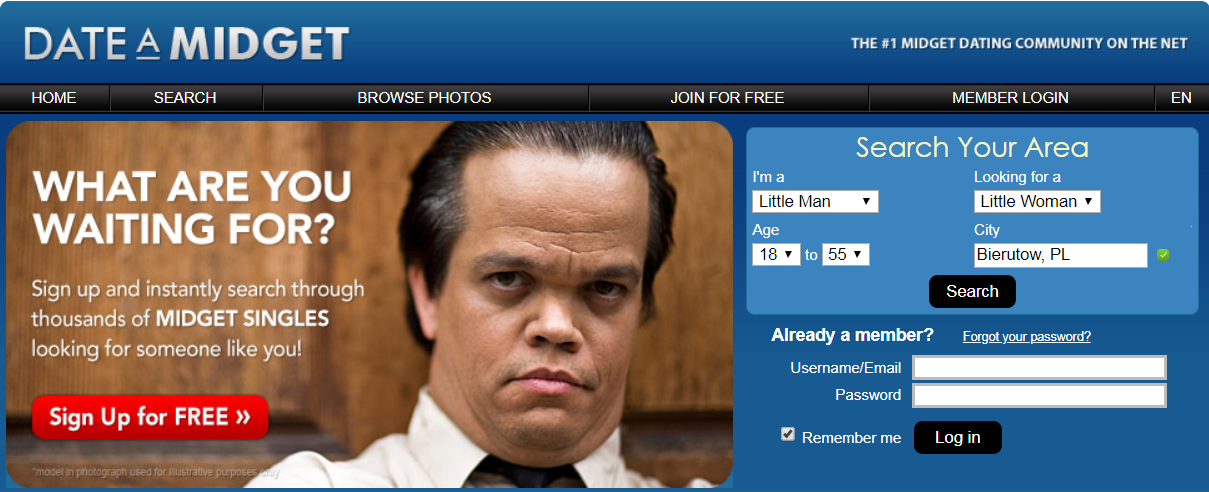Click the black Search button
Screen dimensions: 1209x492
click(972, 291)
